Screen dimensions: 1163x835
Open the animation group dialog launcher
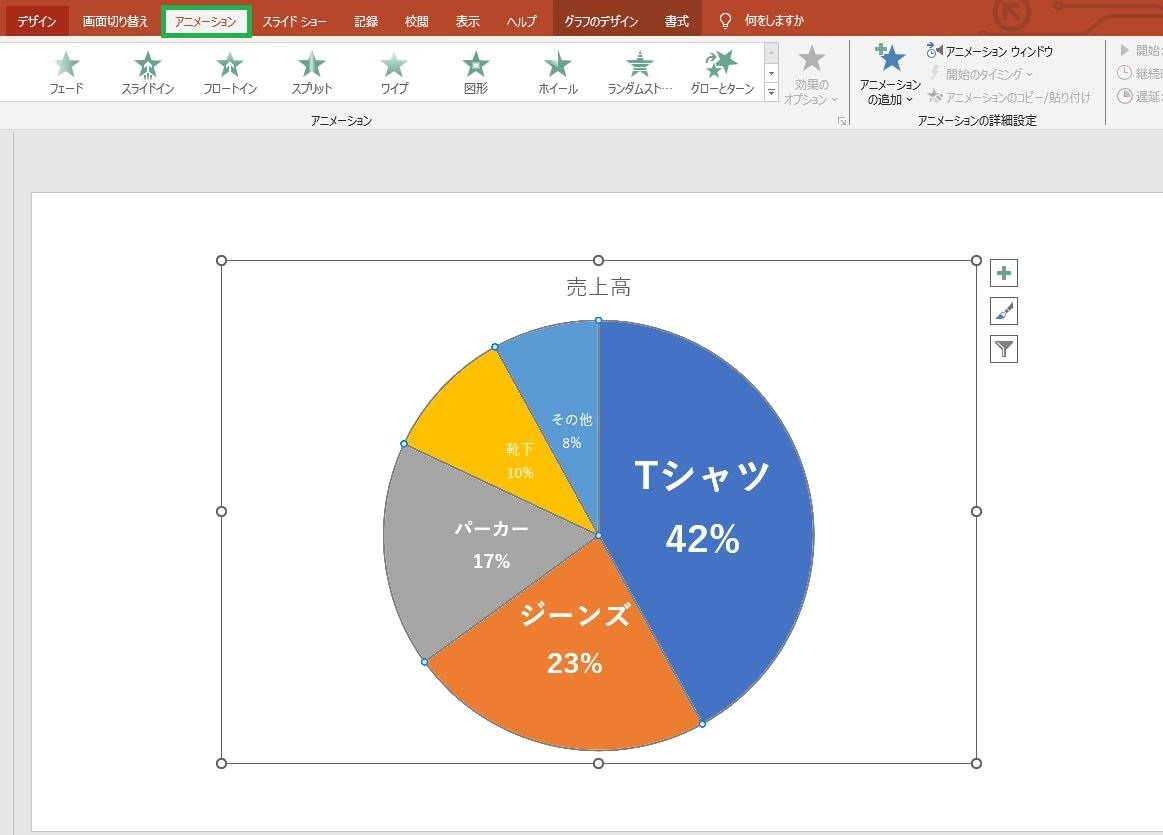coord(842,120)
